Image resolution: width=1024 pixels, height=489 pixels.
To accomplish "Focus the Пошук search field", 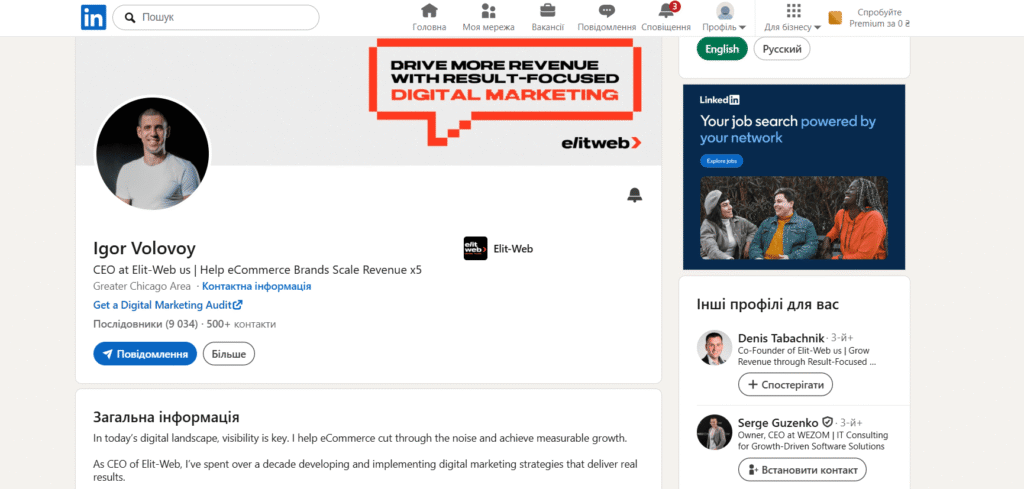I will click(x=216, y=18).
